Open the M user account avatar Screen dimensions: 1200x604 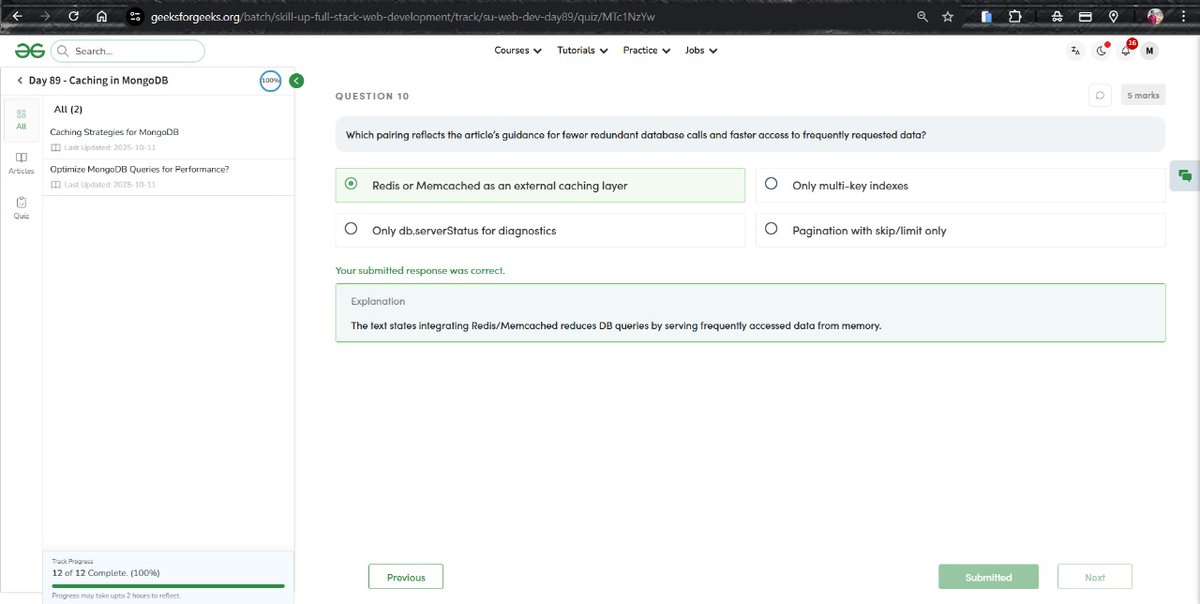coord(1150,51)
